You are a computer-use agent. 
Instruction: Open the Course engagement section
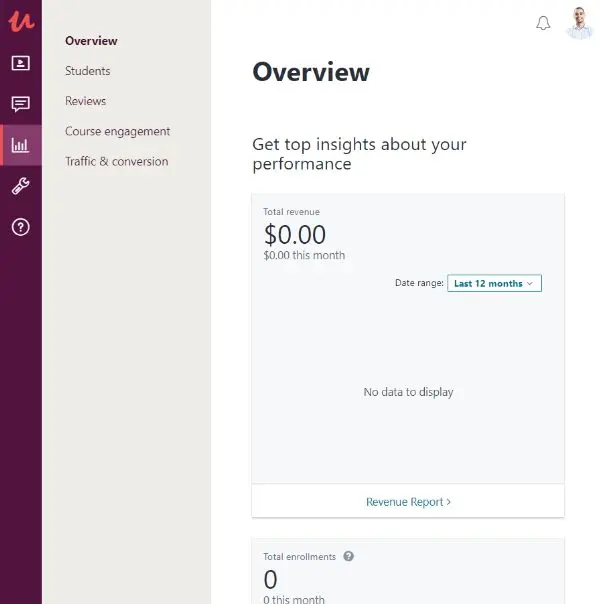click(x=117, y=131)
